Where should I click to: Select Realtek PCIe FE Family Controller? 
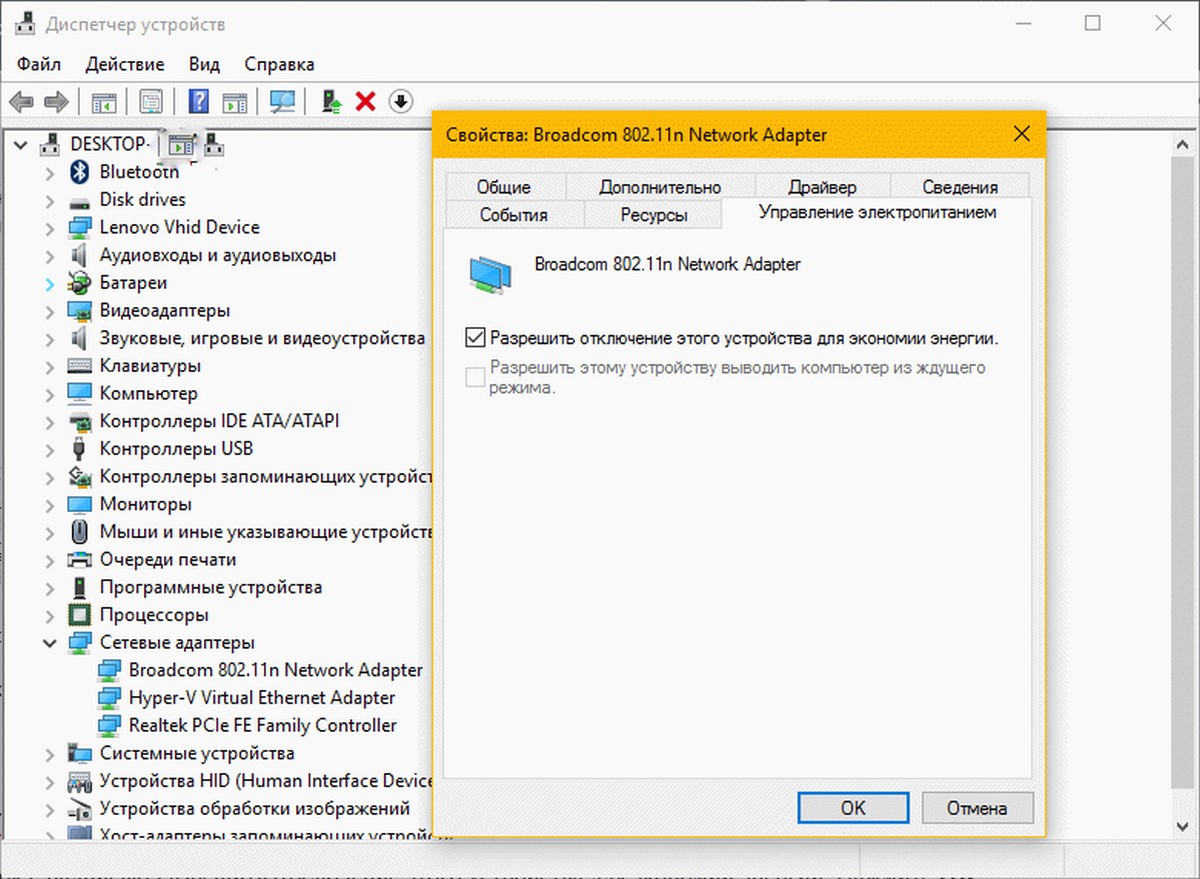point(262,725)
